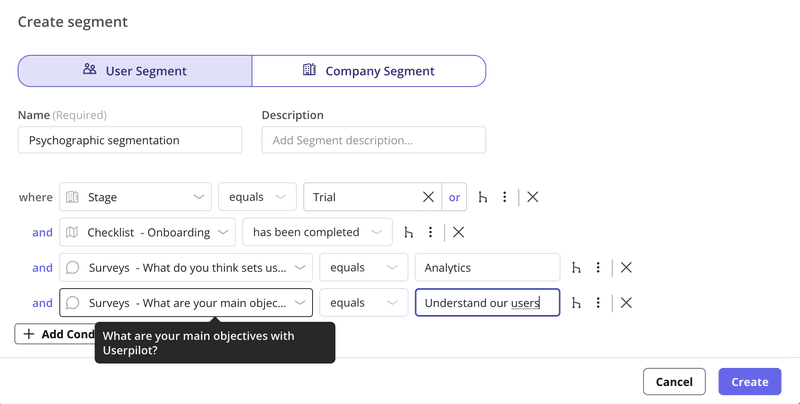Viewport: 800px width, 404px height.
Task: Delete the Checklist Onboarding condition row
Action: pyautogui.click(x=458, y=232)
